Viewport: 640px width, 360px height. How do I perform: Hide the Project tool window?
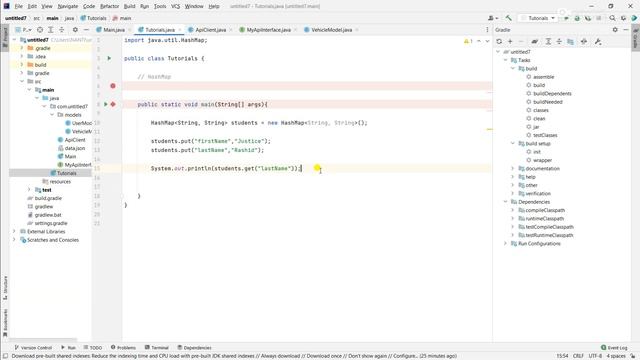click(86, 30)
